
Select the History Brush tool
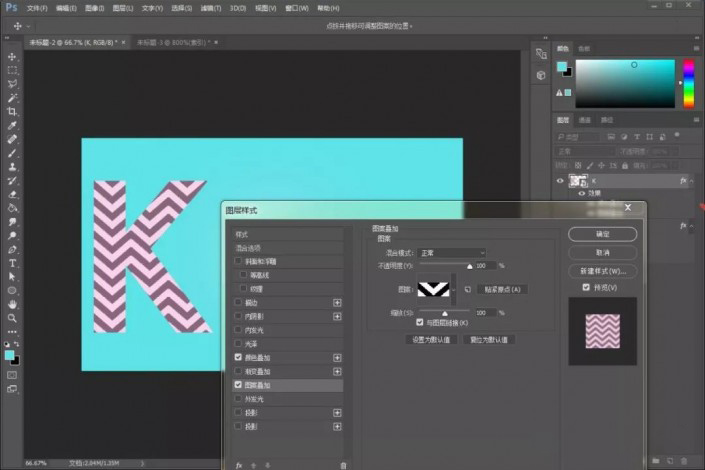click(12, 181)
